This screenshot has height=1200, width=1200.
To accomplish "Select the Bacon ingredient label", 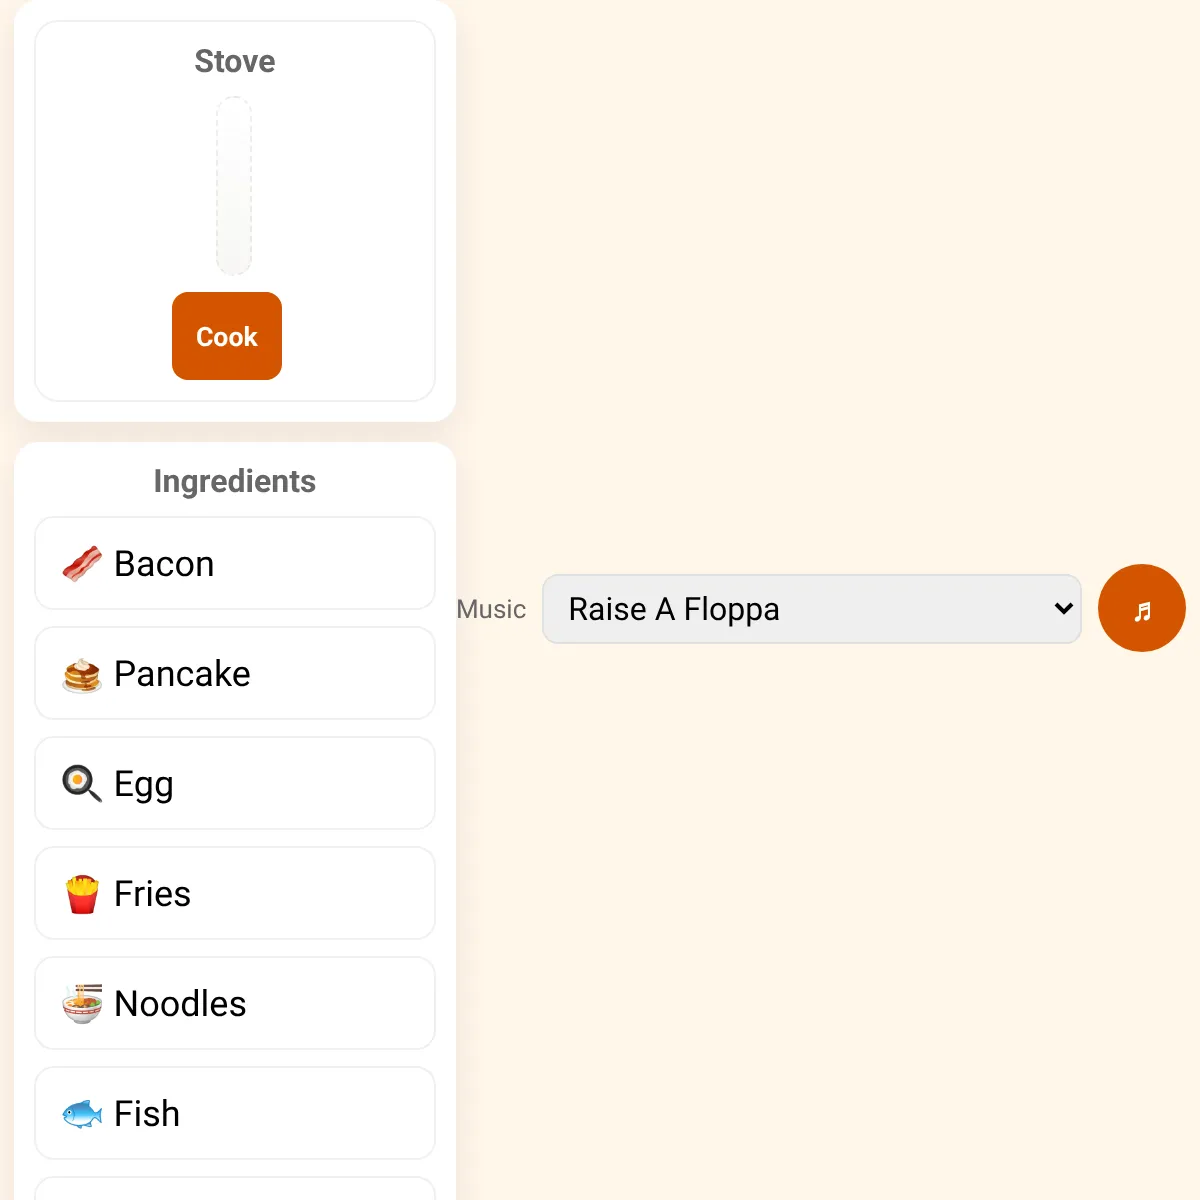I will (x=164, y=564).
